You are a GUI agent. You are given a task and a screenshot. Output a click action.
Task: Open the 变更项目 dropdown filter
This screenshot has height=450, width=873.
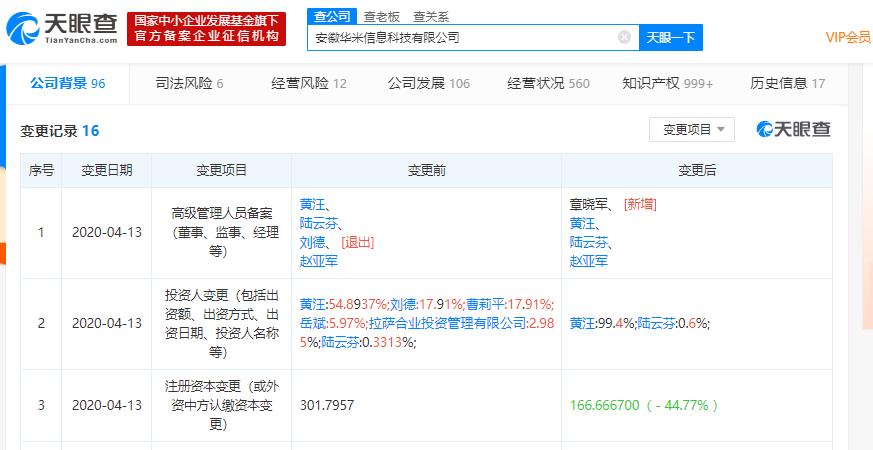pyautogui.click(x=692, y=129)
